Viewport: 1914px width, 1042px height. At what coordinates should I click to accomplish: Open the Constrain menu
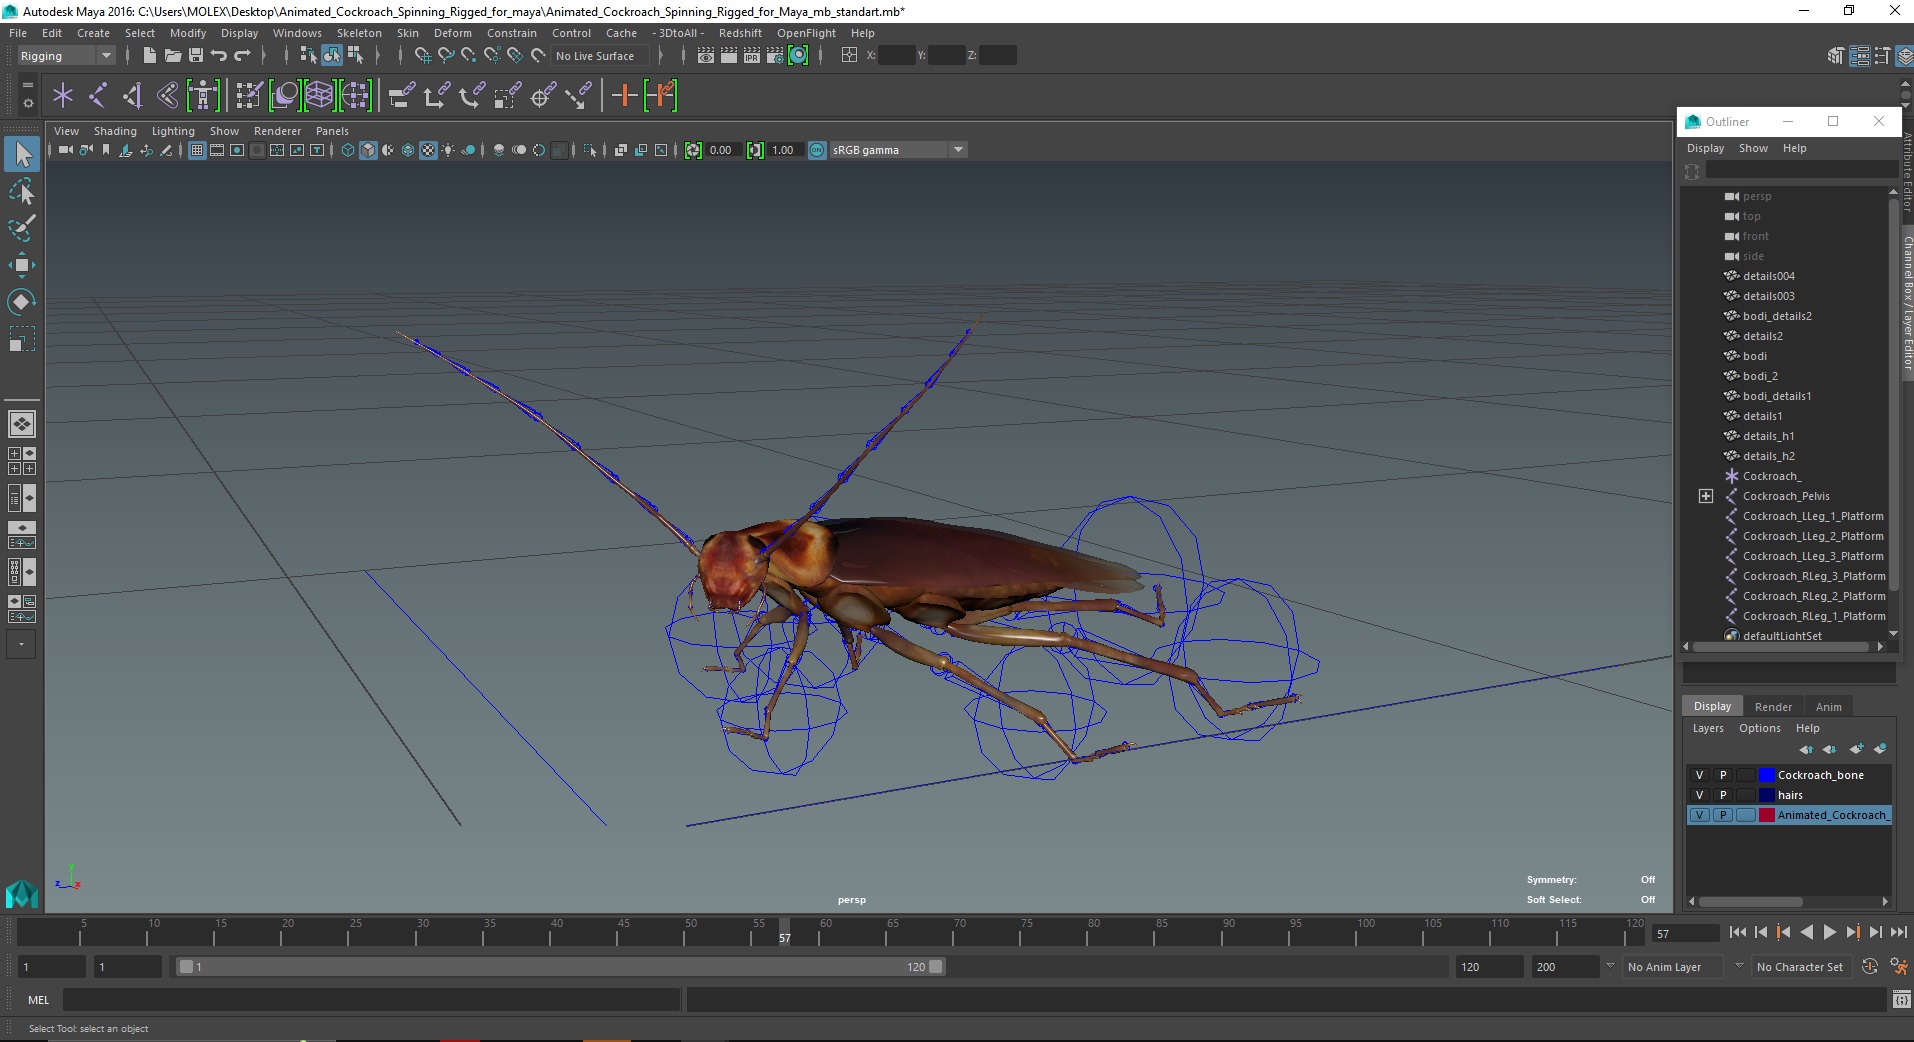[511, 33]
